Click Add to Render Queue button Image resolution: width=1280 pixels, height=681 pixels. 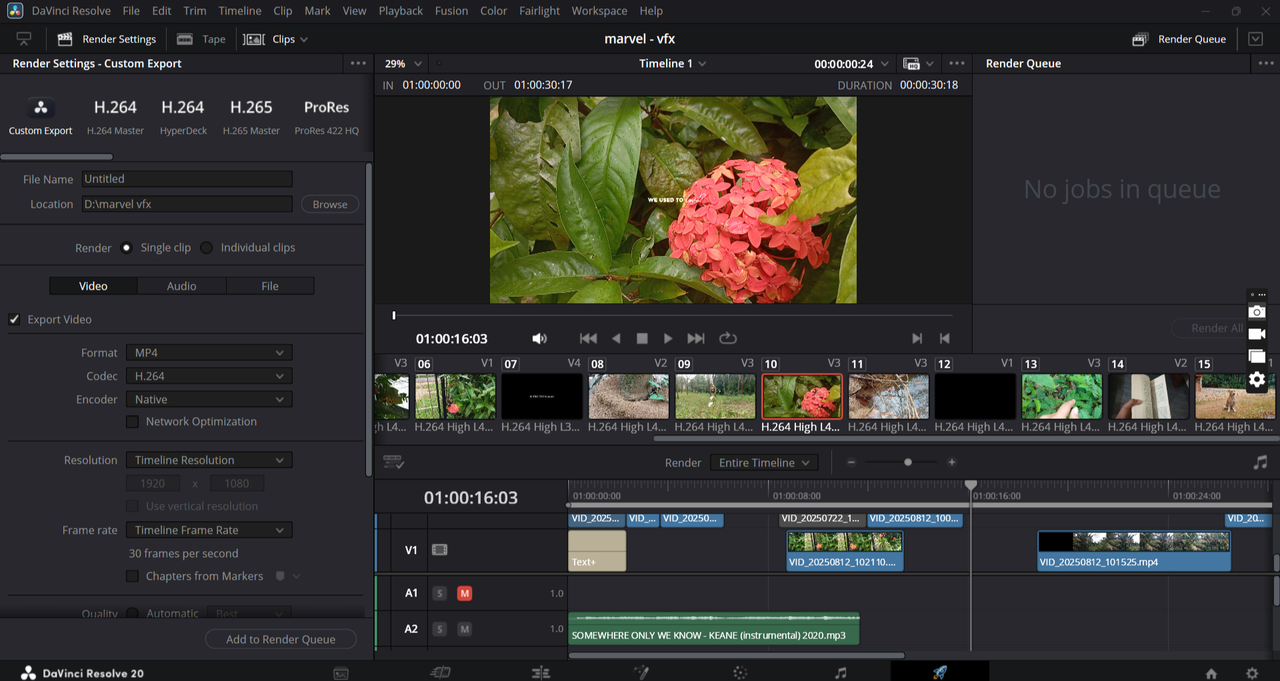281,640
